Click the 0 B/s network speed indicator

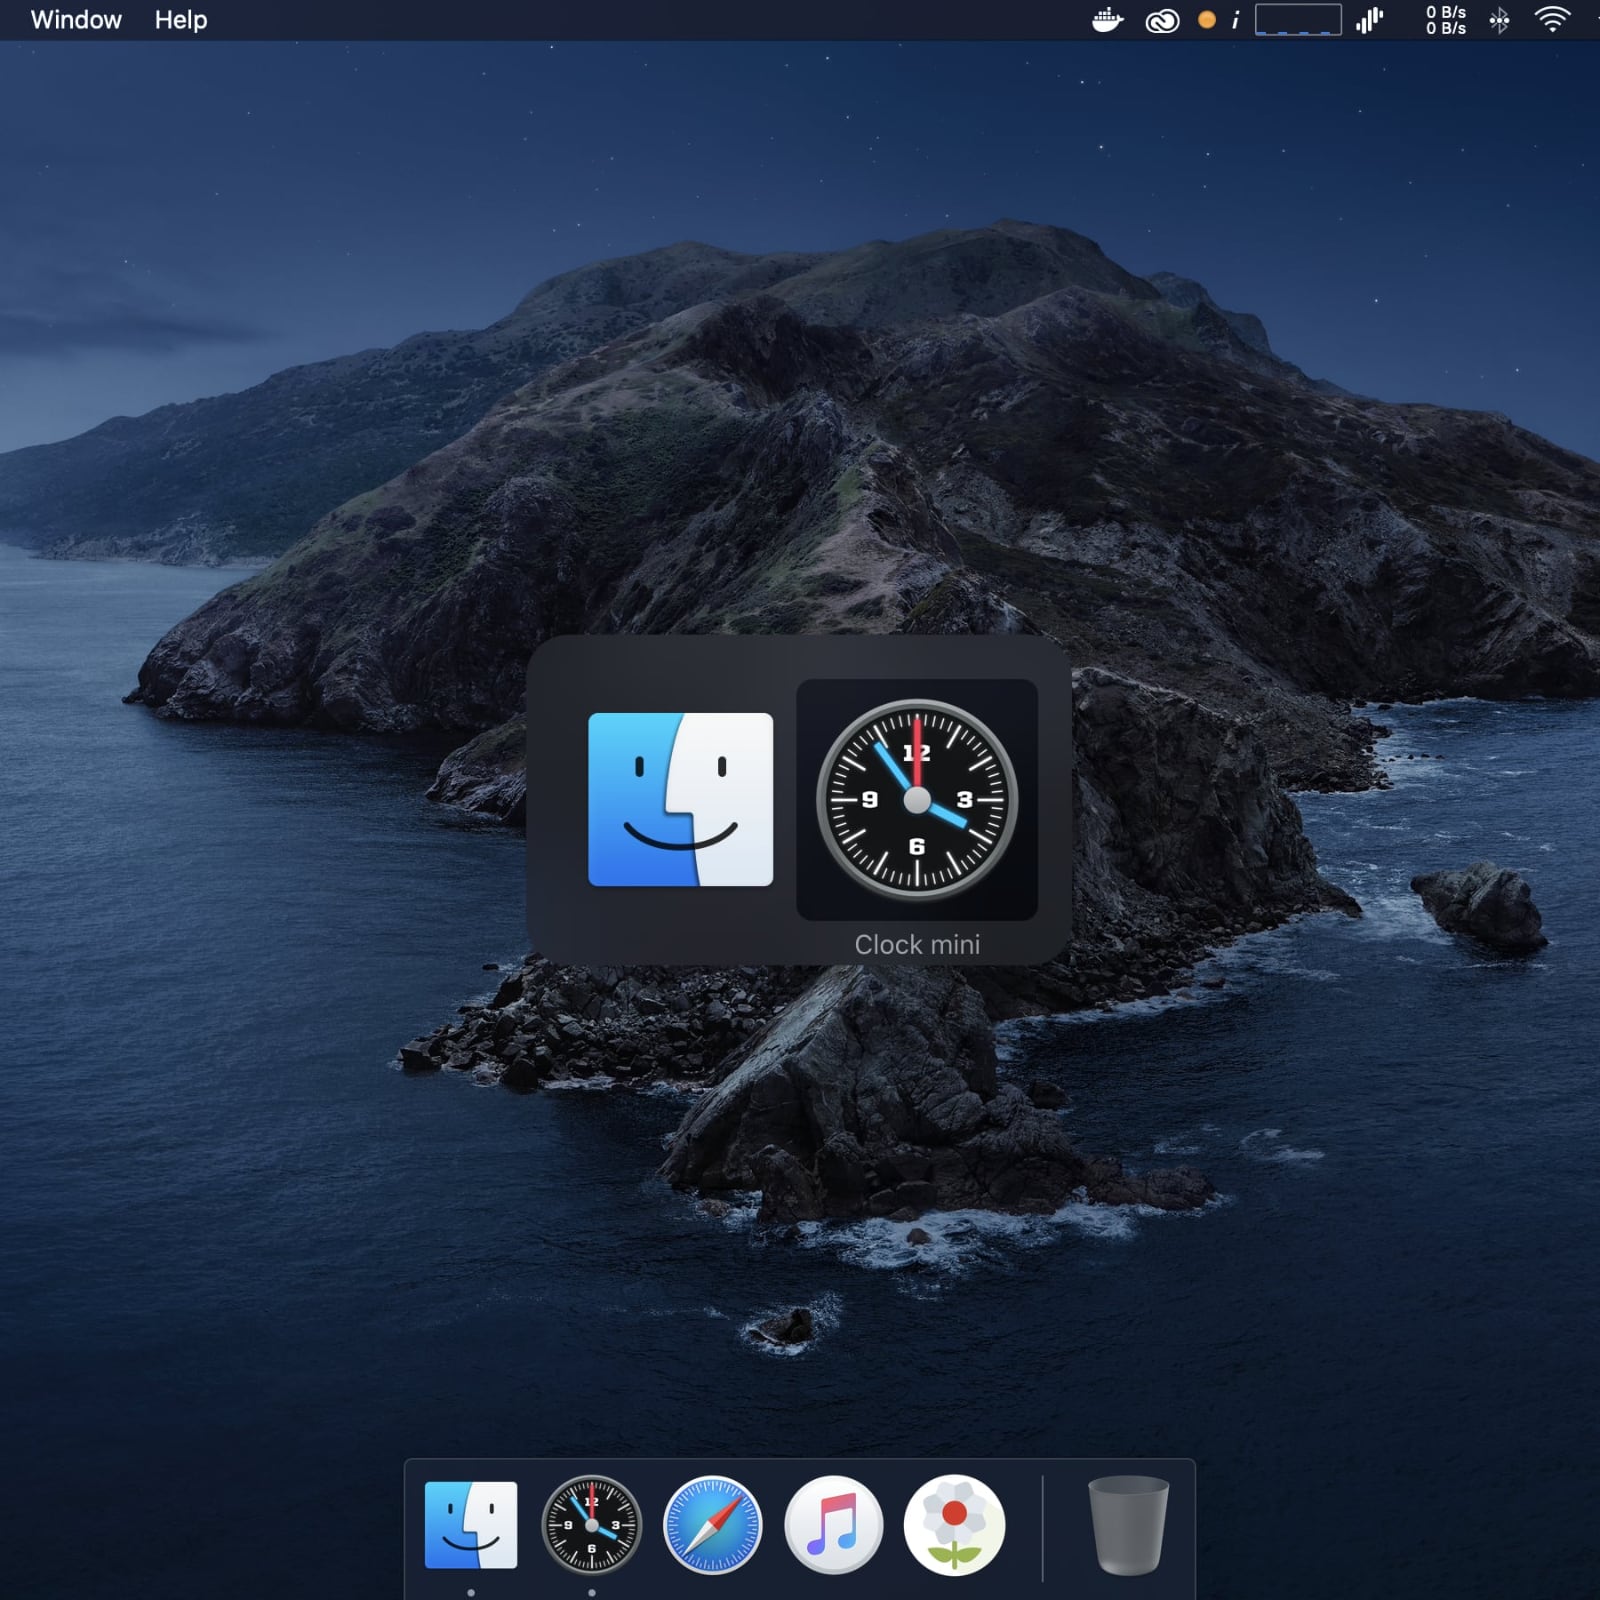point(1446,20)
